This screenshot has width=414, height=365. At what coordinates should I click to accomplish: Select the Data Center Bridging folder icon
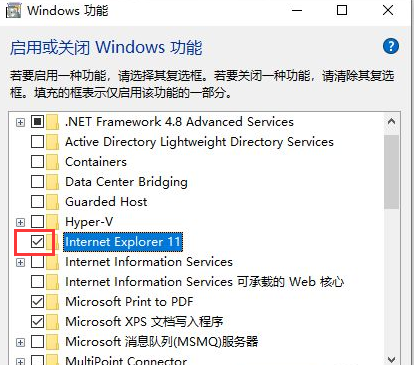pyautogui.click(x=52, y=182)
